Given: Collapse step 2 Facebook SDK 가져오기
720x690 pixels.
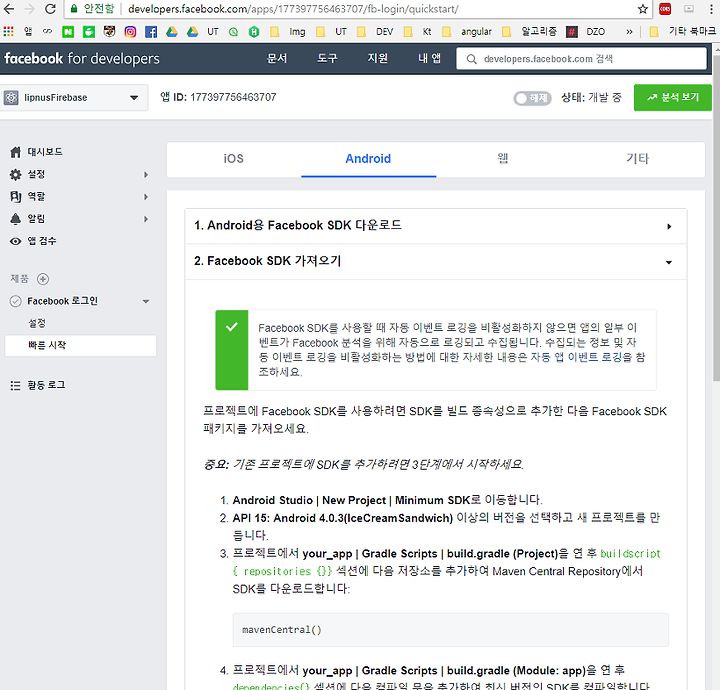Looking at the screenshot, I should pyautogui.click(x=436, y=262).
